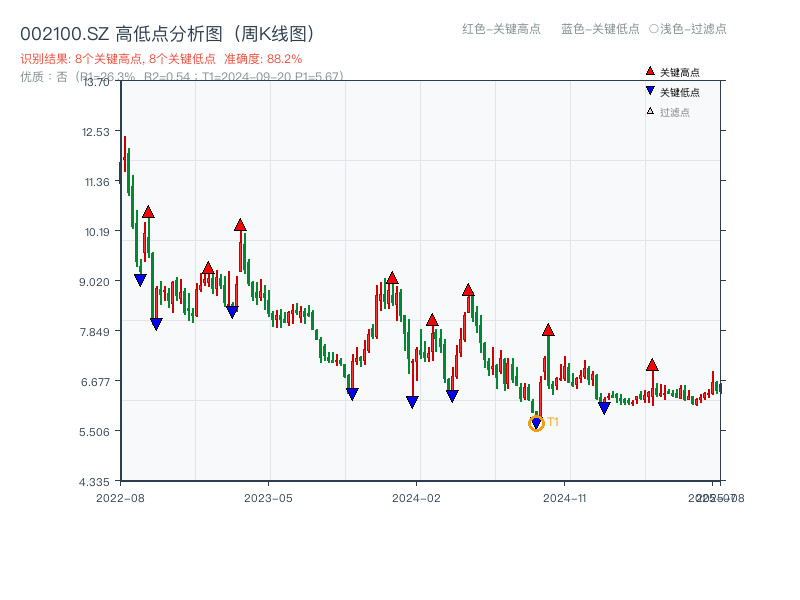Click the highest red triangle marker near the 2022-08 peak
The height and width of the screenshot is (600, 800).
coord(147,211)
